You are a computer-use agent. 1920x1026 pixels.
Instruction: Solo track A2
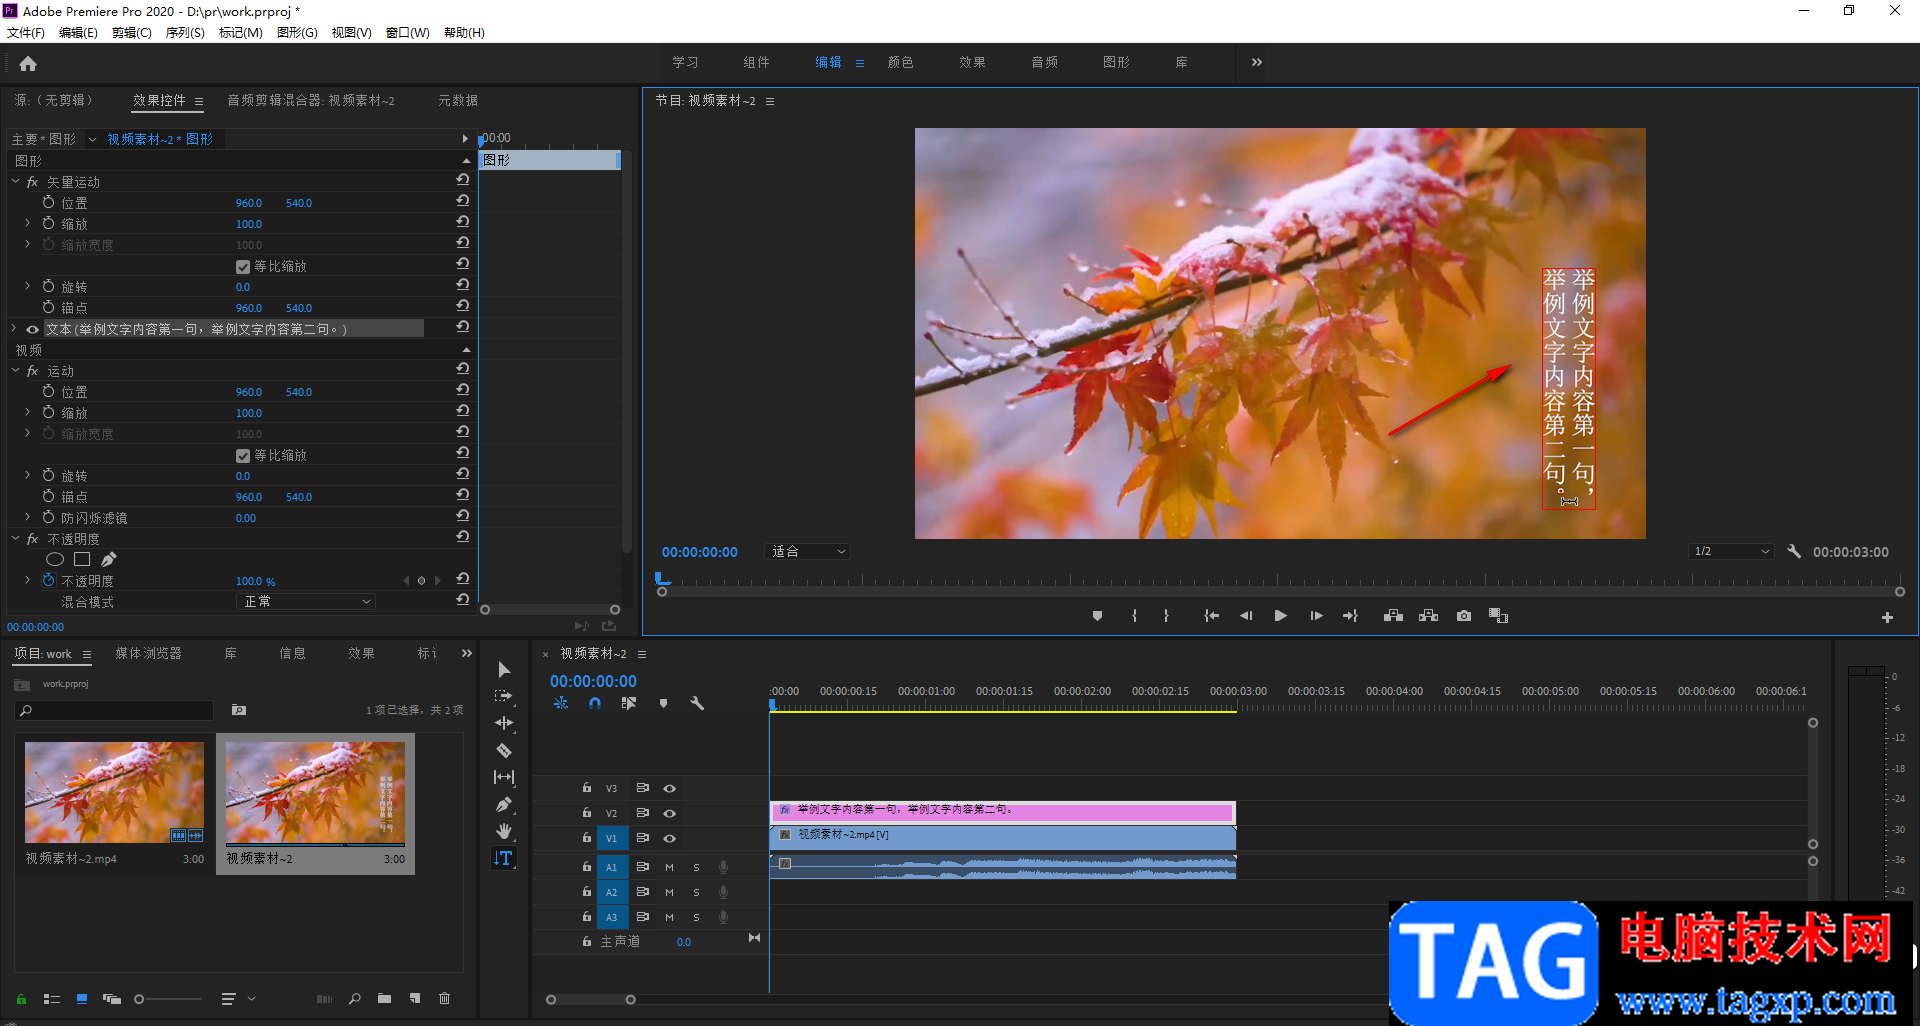click(x=696, y=892)
